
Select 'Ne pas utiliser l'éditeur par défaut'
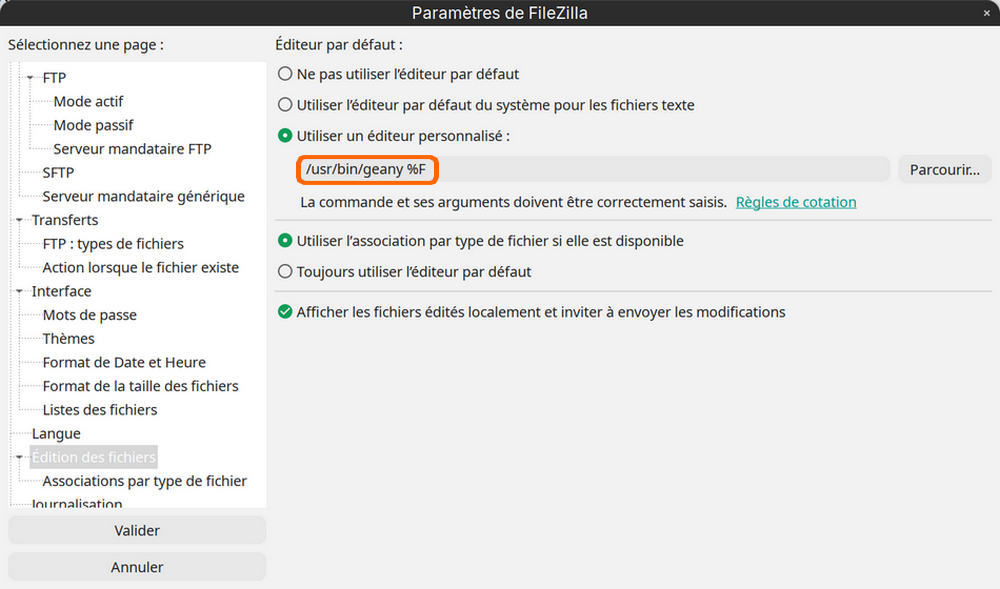pyautogui.click(x=286, y=74)
